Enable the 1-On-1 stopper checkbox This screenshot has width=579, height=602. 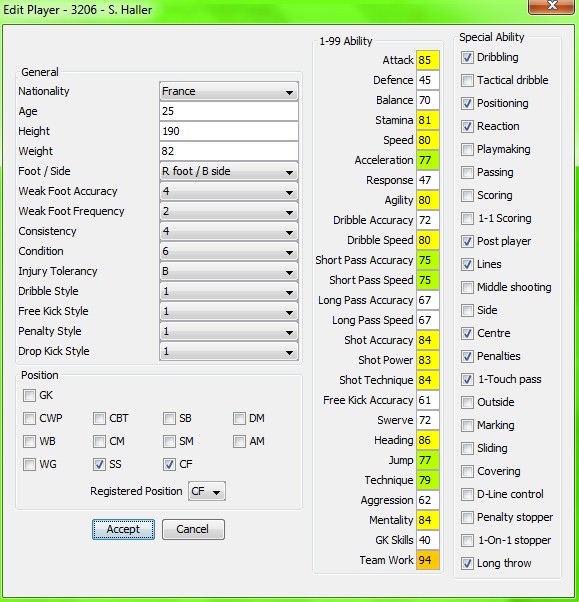[467, 540]
